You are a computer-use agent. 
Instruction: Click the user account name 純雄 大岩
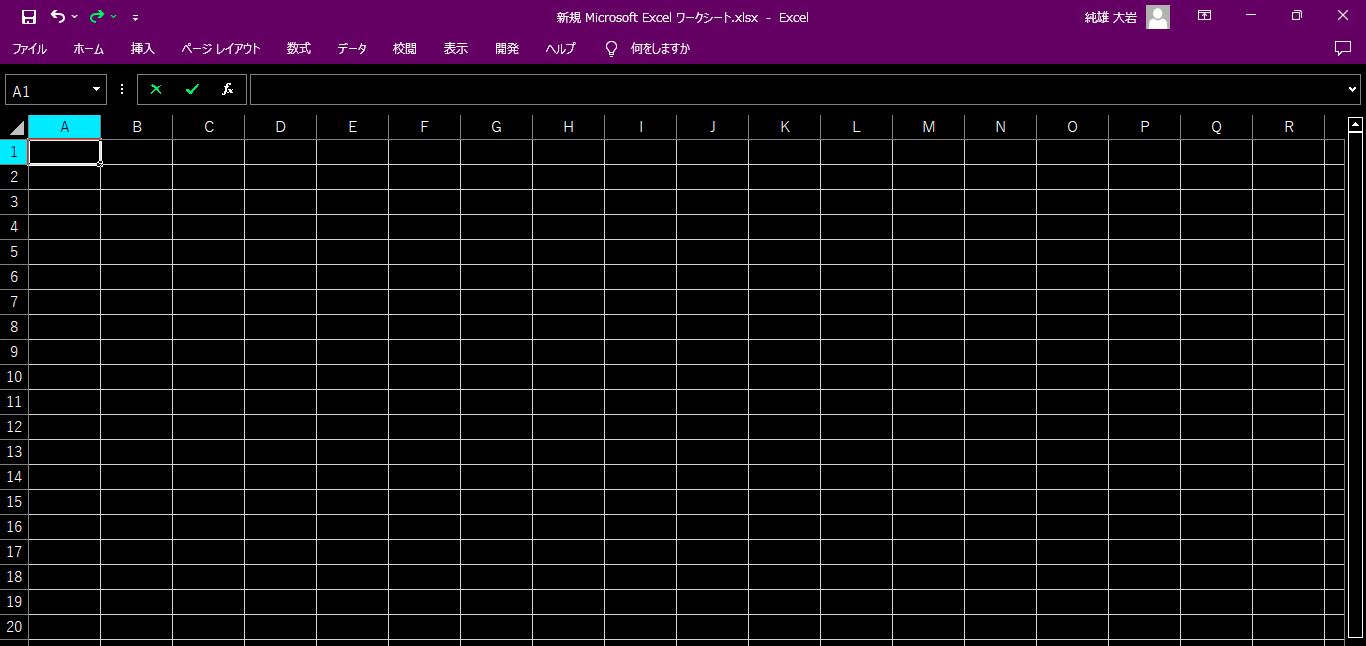click(1110, 16)
